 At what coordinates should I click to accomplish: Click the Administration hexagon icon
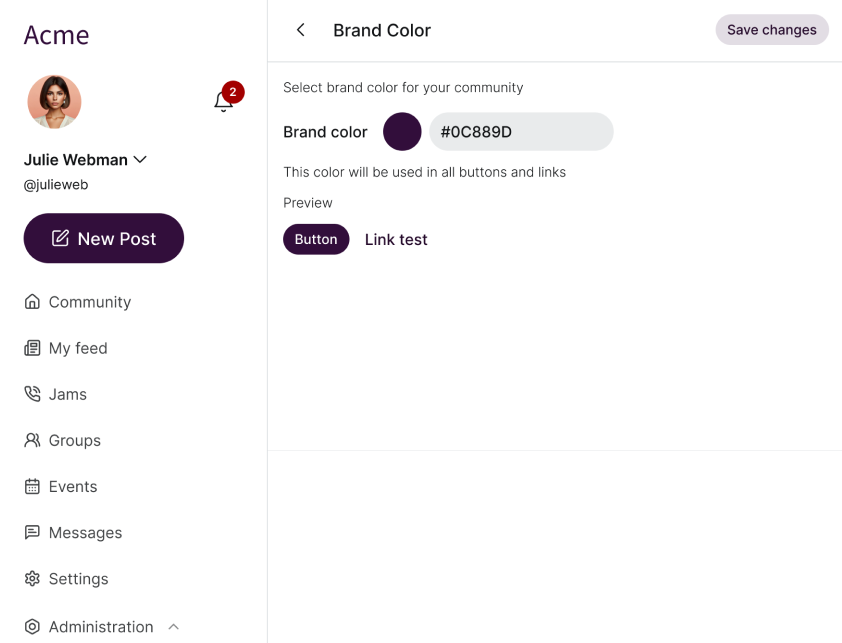32,627
